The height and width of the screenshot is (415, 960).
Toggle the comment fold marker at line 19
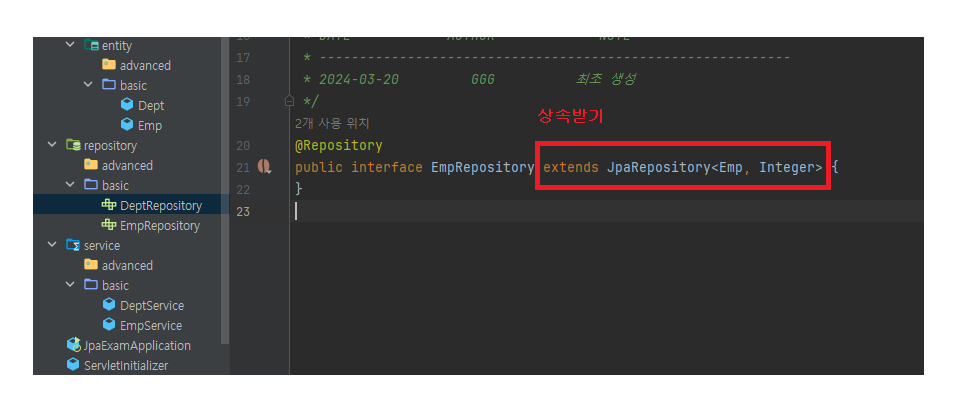290,101
